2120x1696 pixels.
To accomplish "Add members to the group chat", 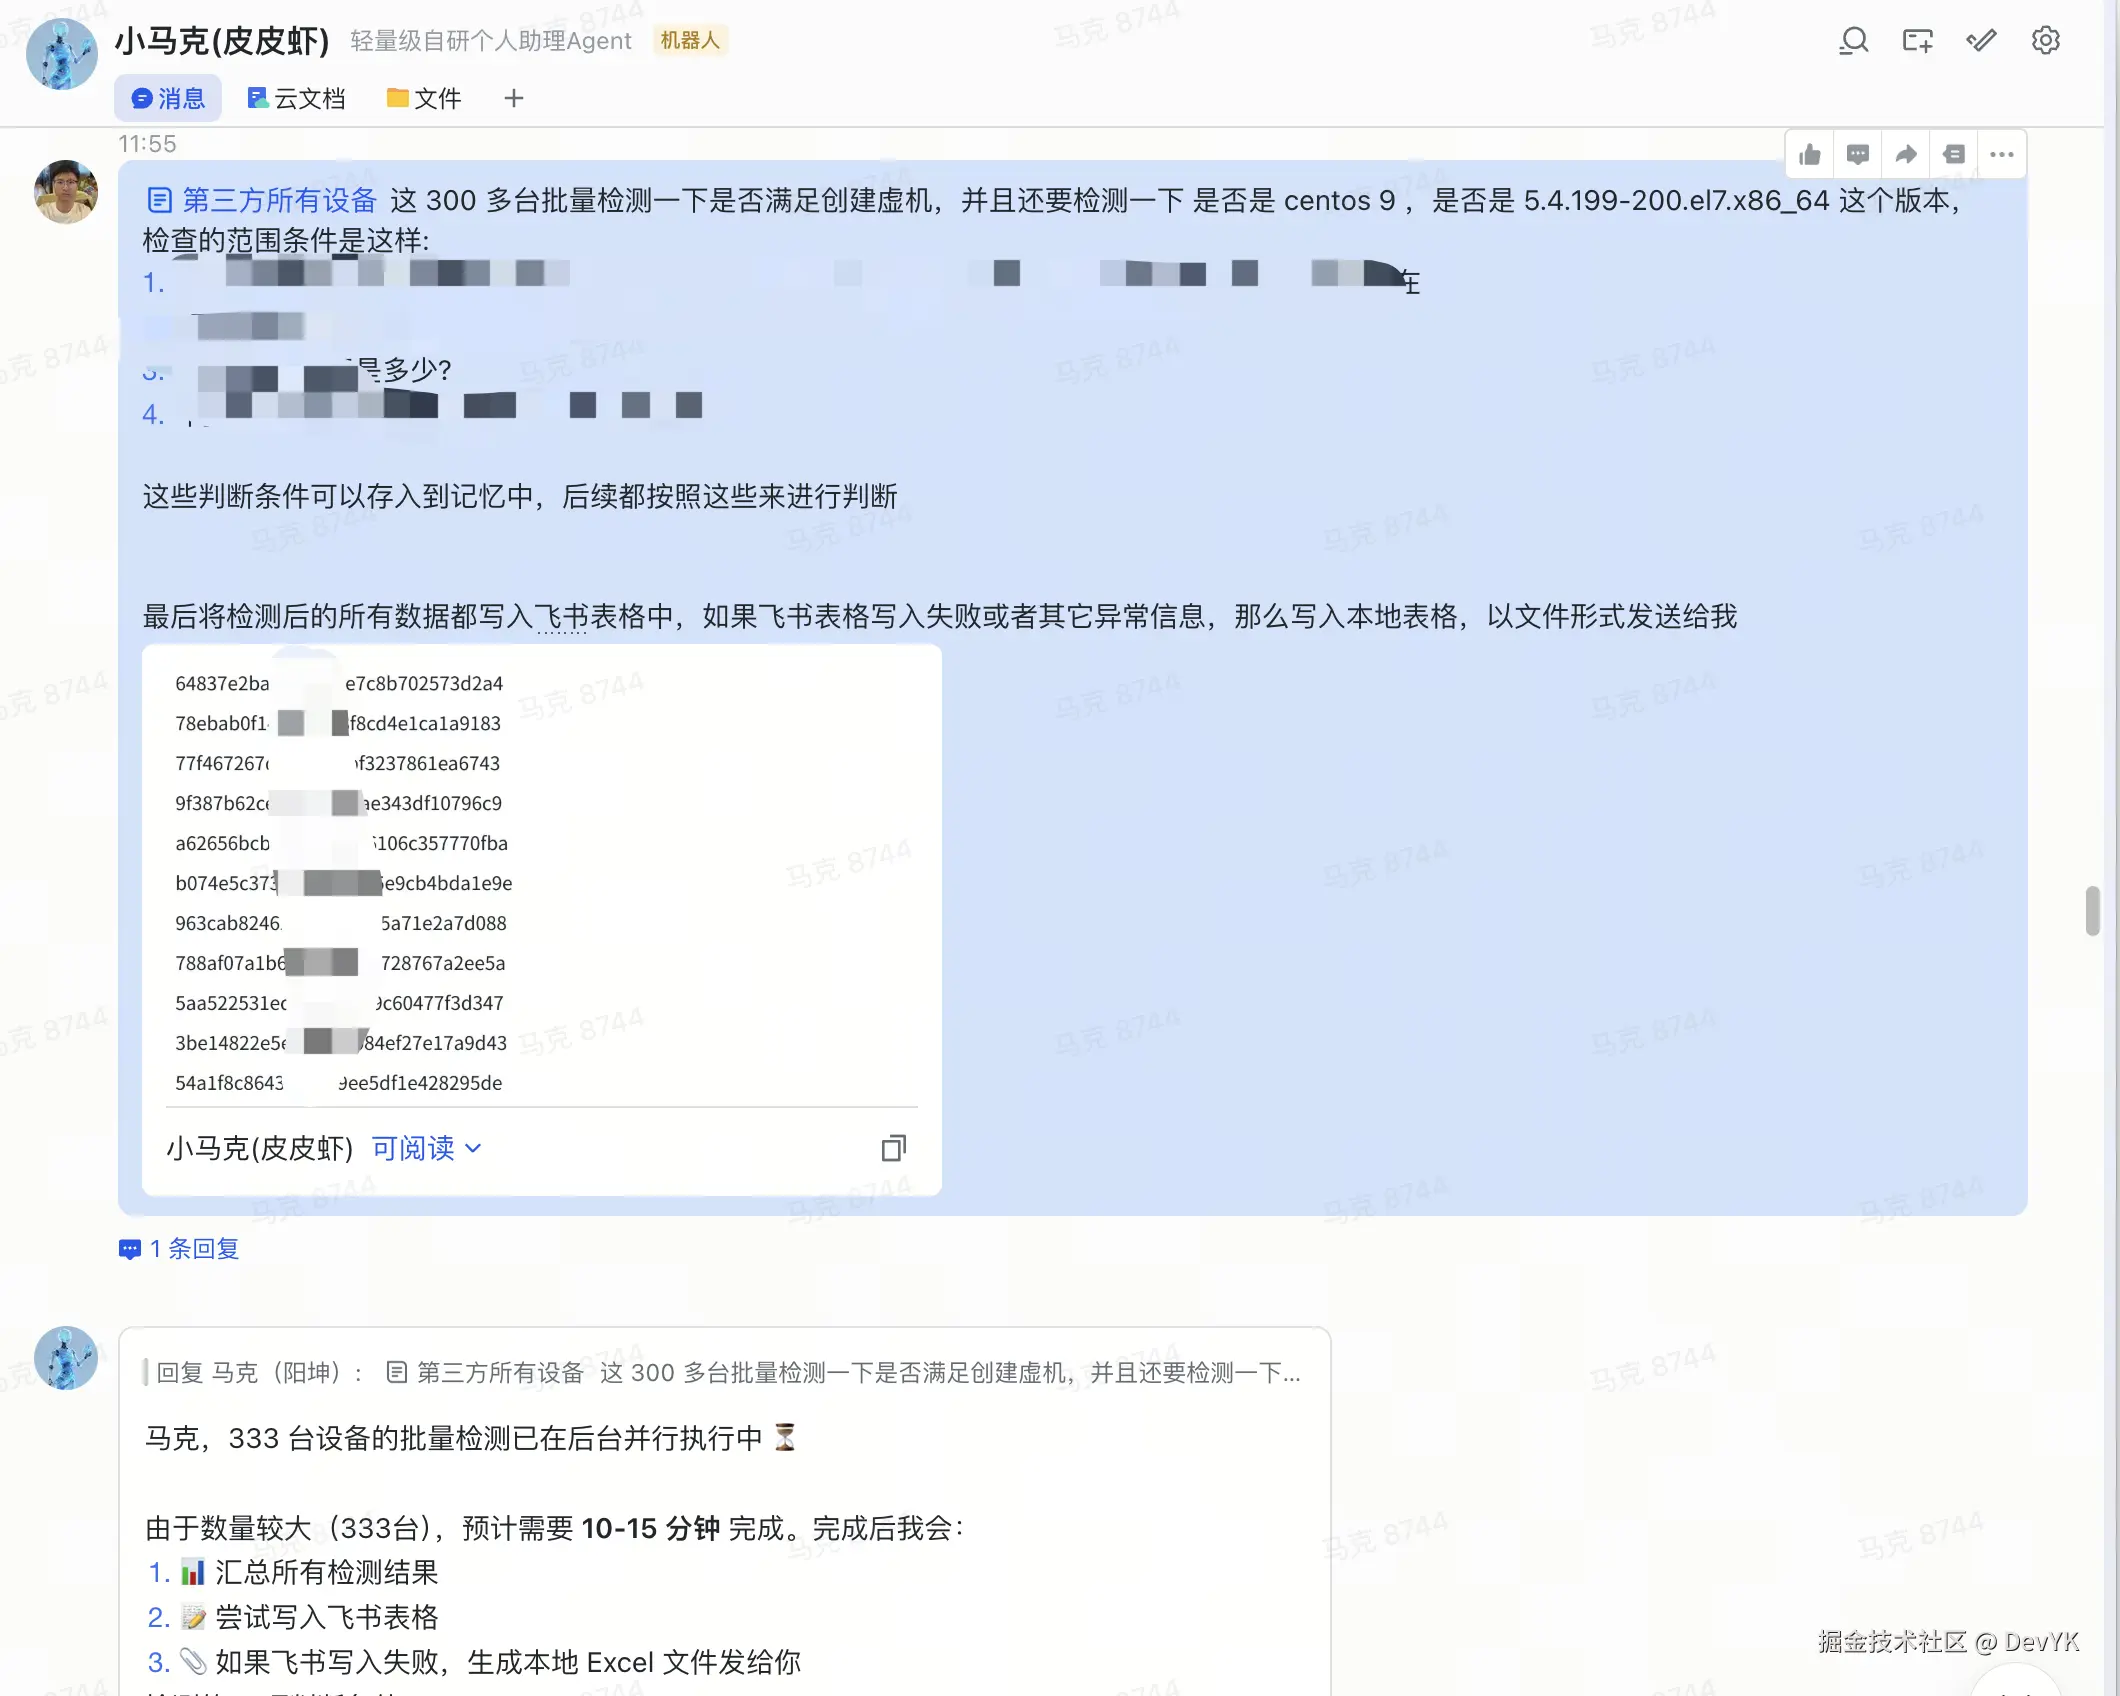I will [1917, 41].
